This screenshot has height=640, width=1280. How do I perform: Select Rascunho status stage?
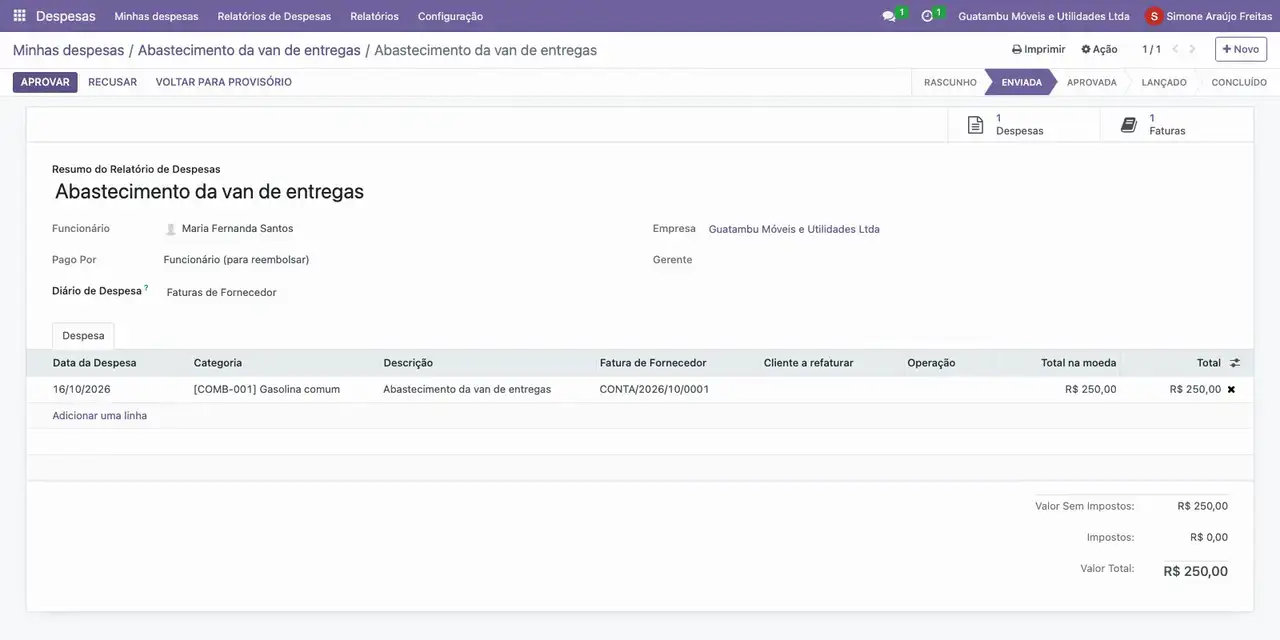[x=950, y=82]
